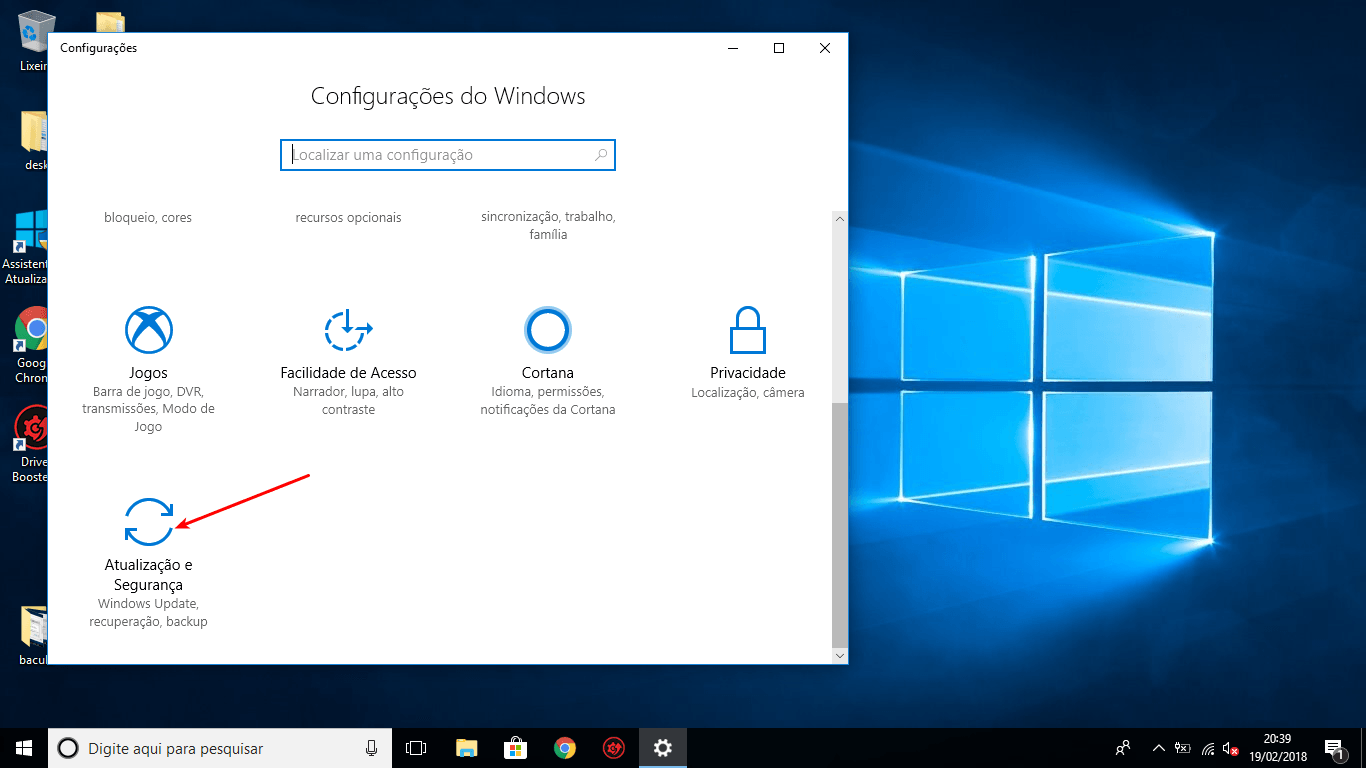Launch Chrome from the taskbar
This screenshot has height=768, width=1366.
coord(565,748)
